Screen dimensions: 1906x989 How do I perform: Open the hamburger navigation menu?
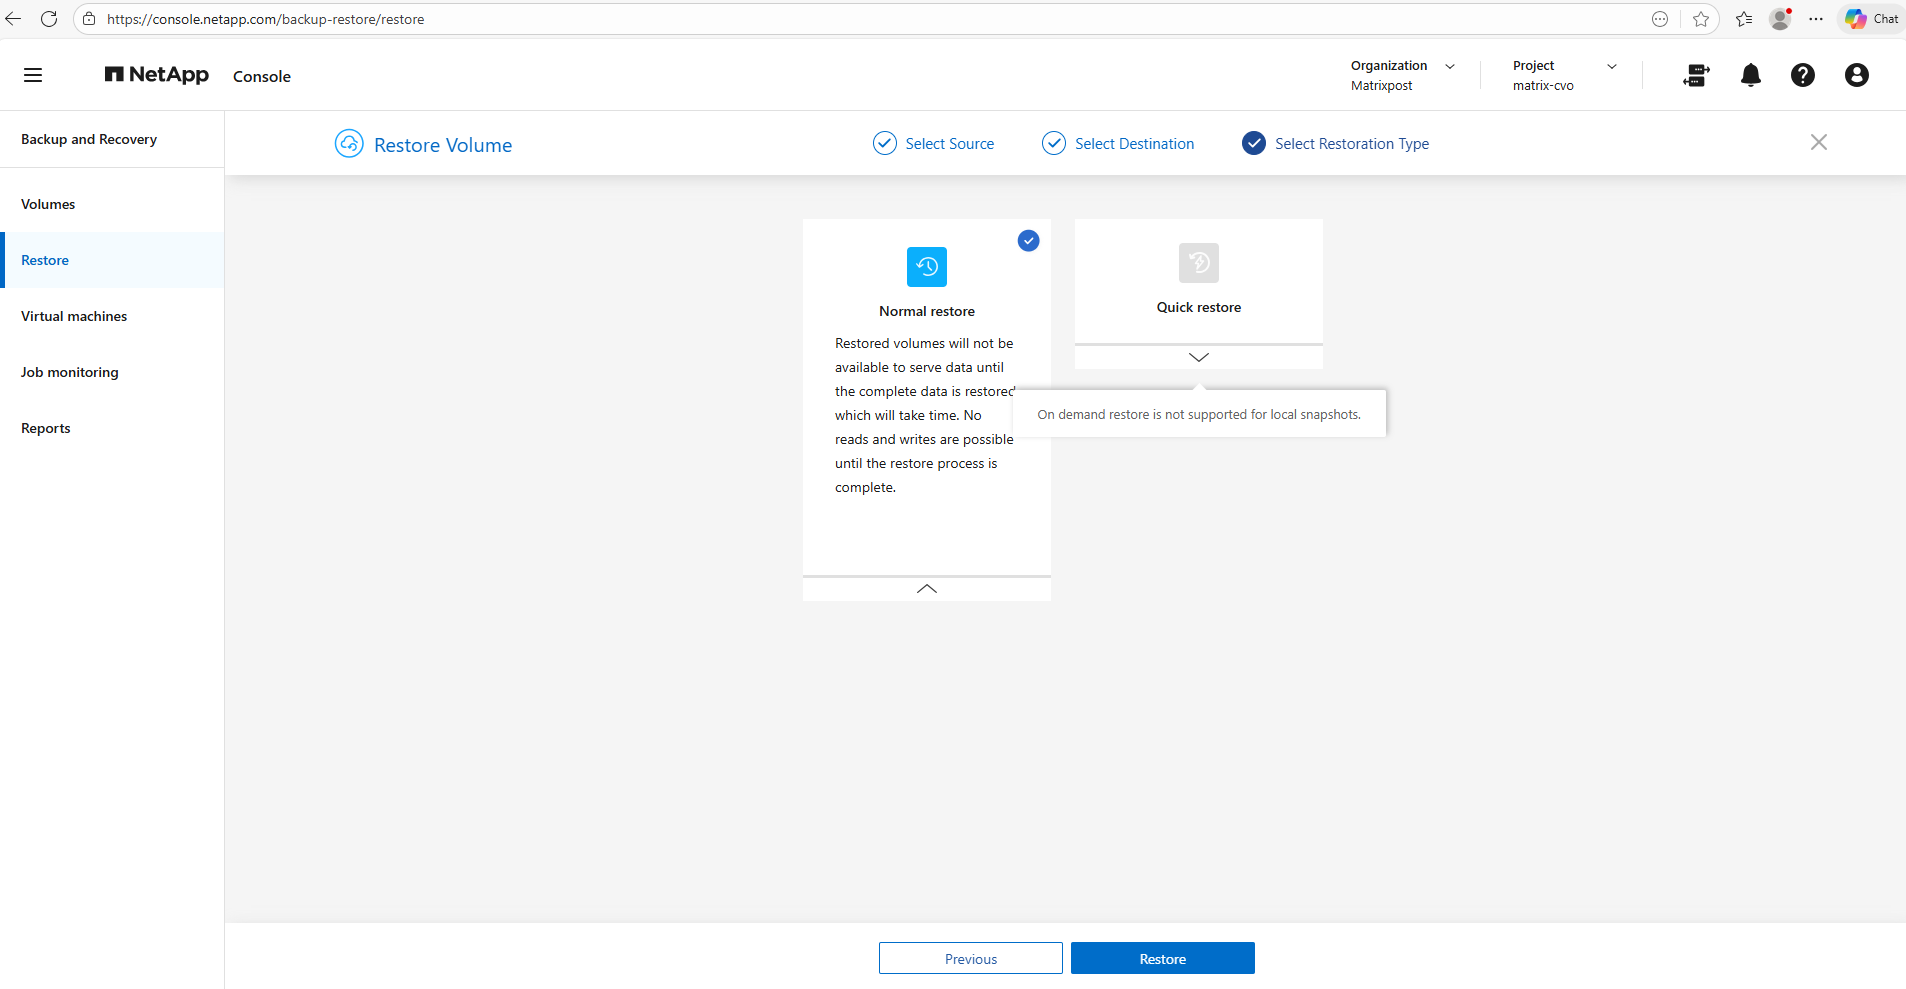(33, 75)
